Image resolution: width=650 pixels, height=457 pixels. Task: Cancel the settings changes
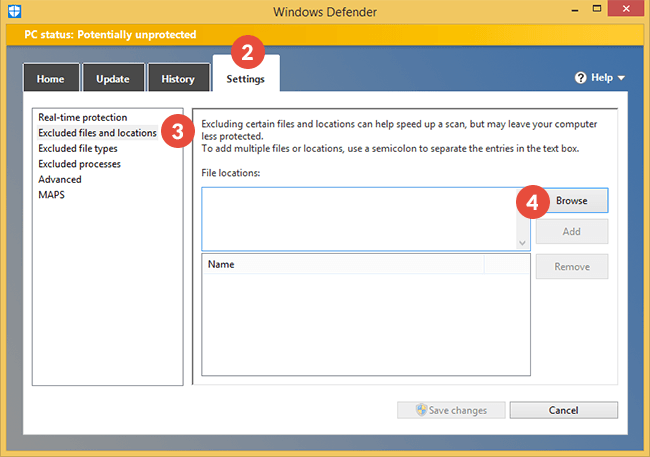coord(564,410)
